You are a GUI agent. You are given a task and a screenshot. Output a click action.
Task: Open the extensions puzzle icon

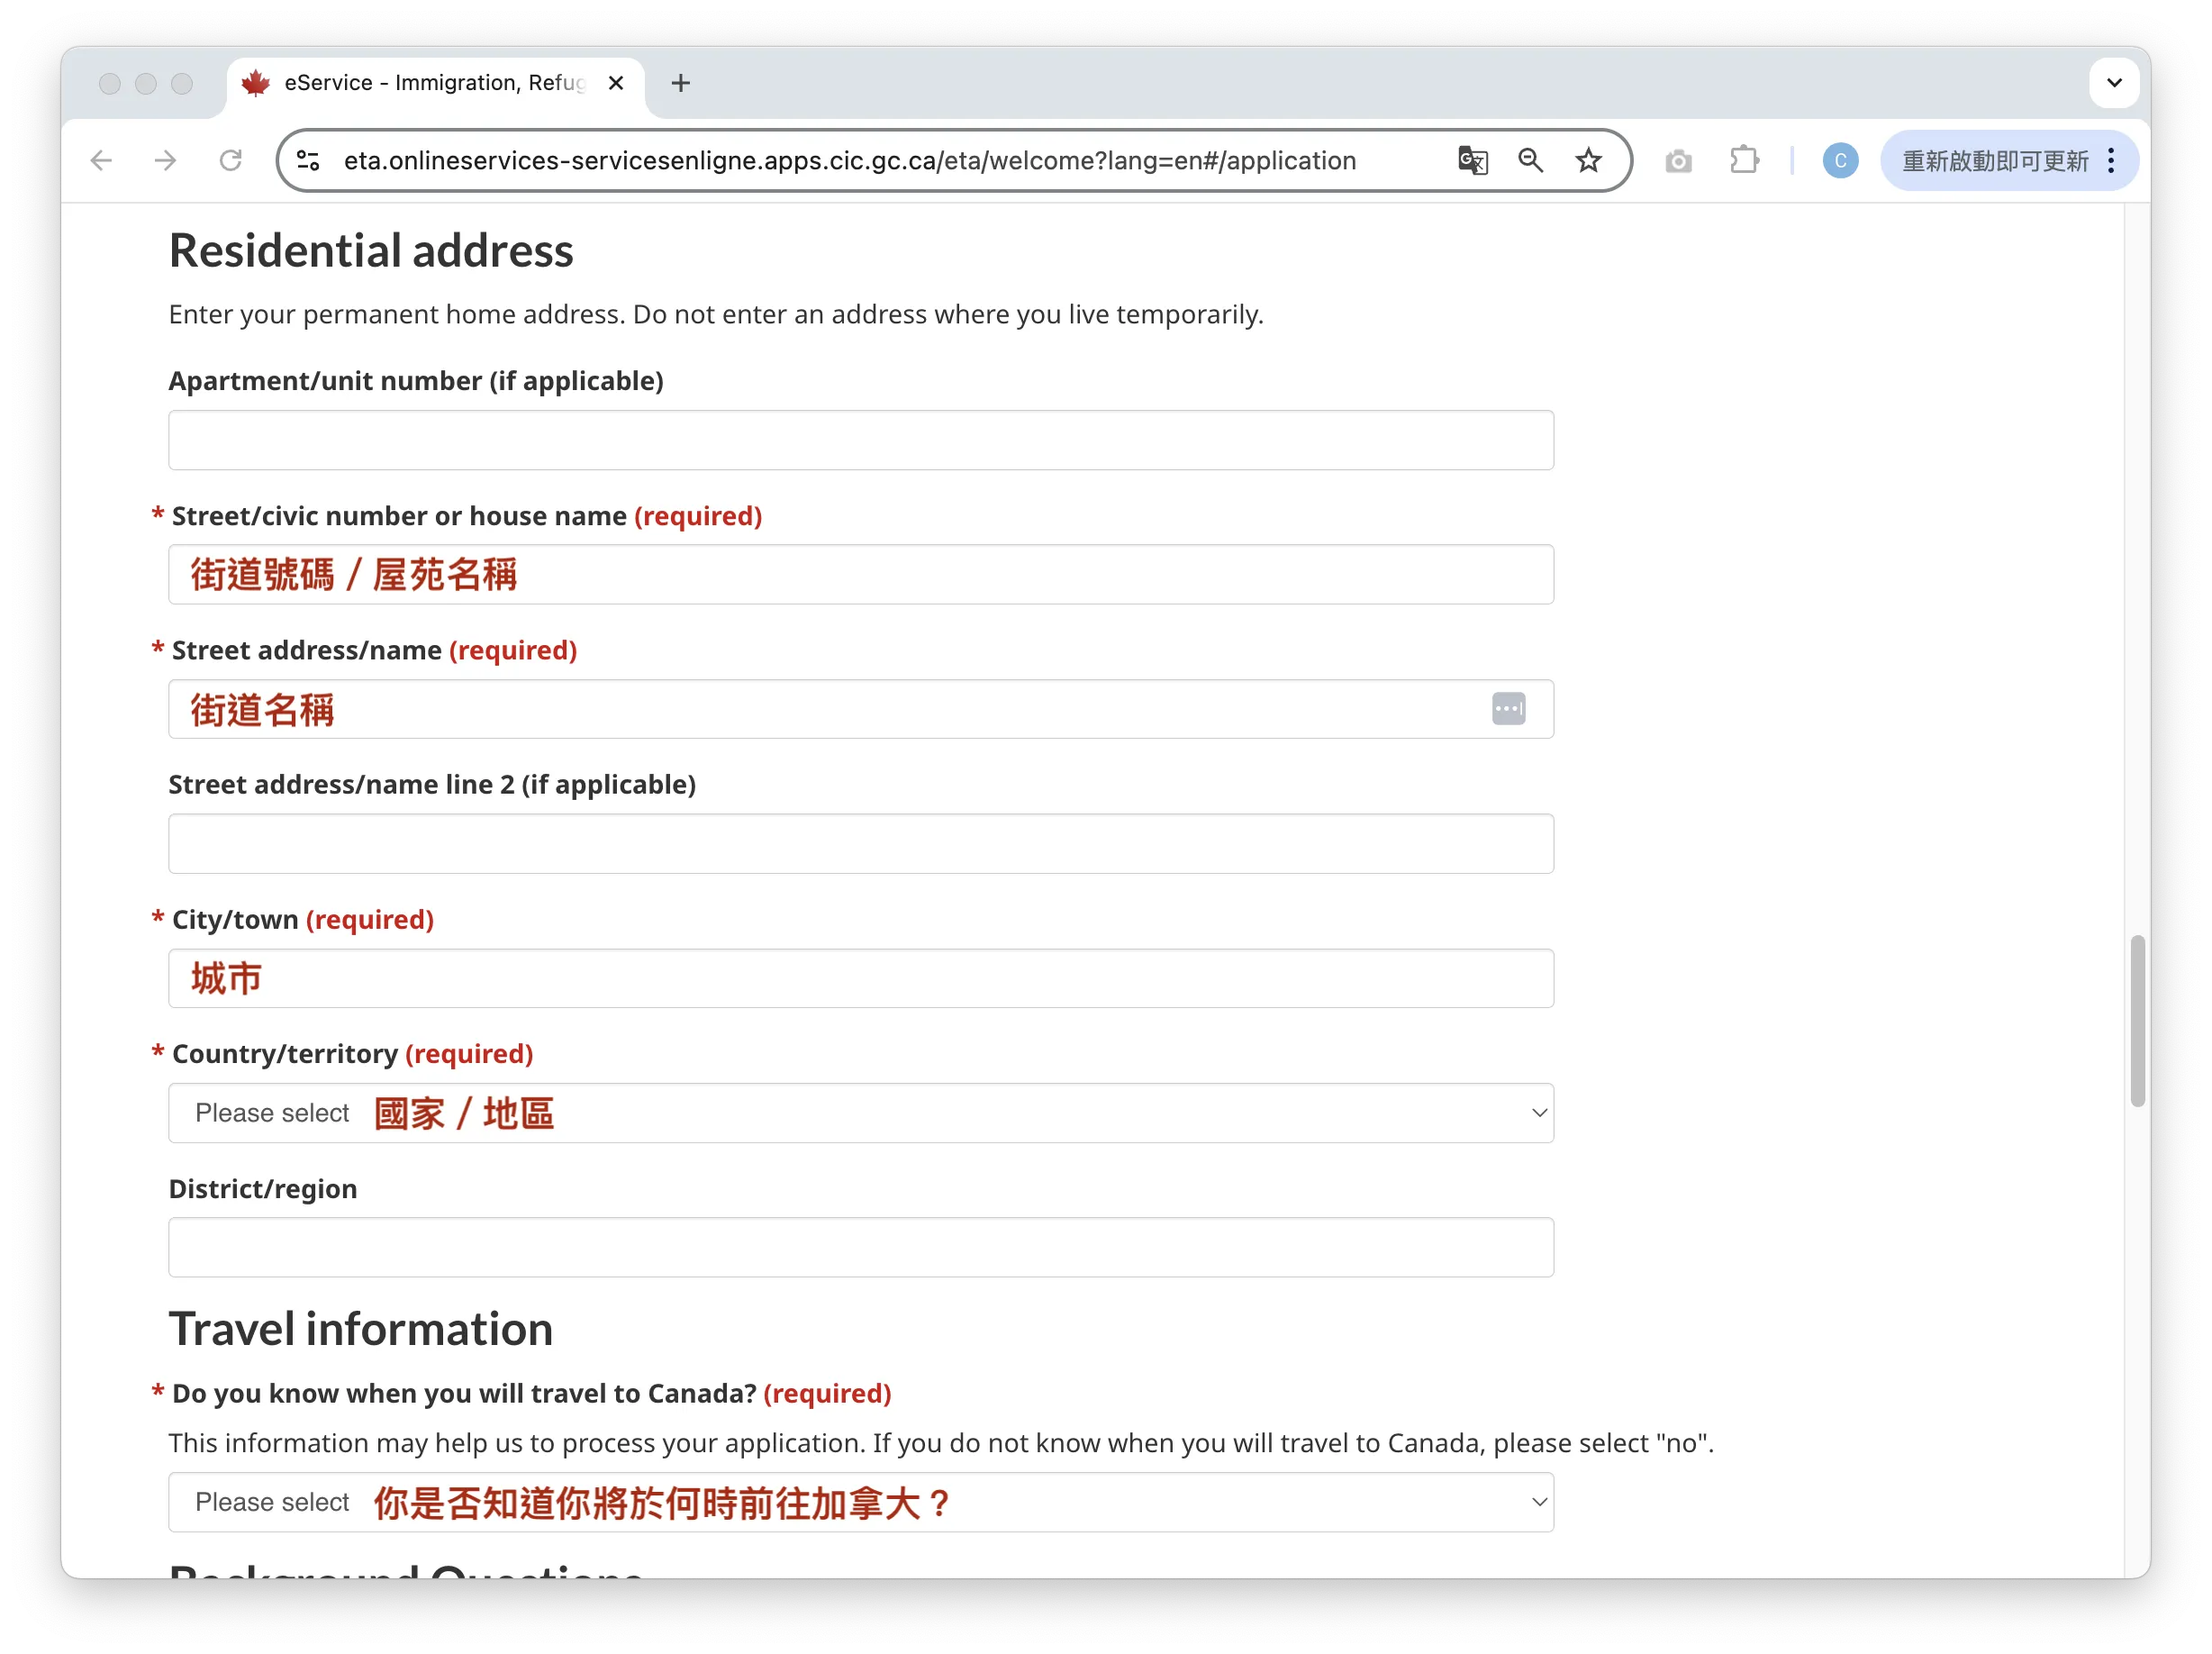point(1743,161)
